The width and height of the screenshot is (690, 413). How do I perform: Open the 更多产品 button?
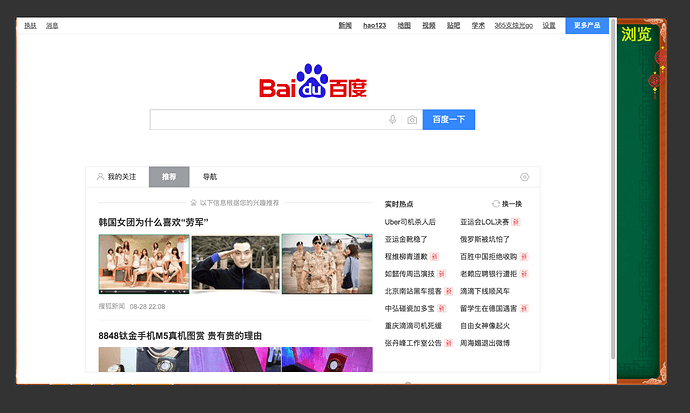587,26
